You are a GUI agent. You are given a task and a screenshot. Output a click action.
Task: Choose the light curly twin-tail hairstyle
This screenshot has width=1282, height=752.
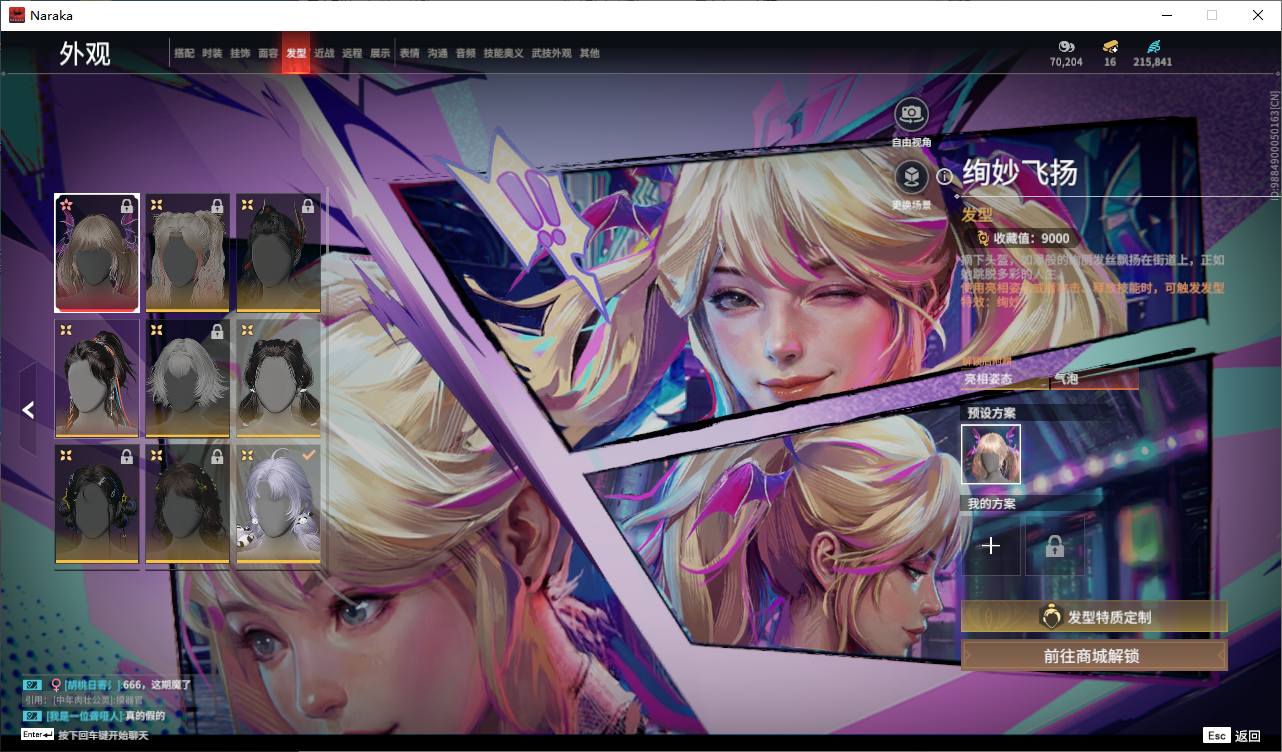click(188, 253)
